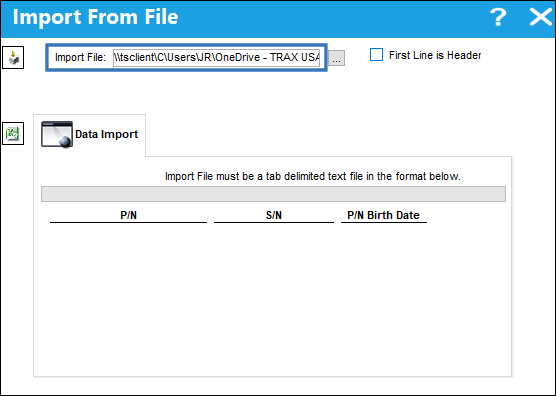Click the Import File label
The image size is (556, 396).
point(80,57)
